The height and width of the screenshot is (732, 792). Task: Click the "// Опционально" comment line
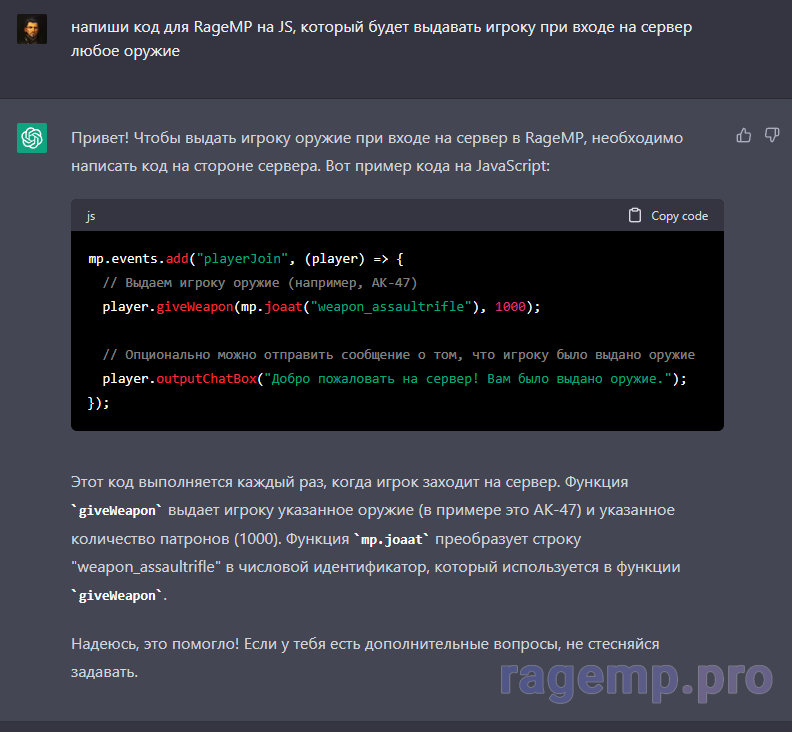pos(398,355)
